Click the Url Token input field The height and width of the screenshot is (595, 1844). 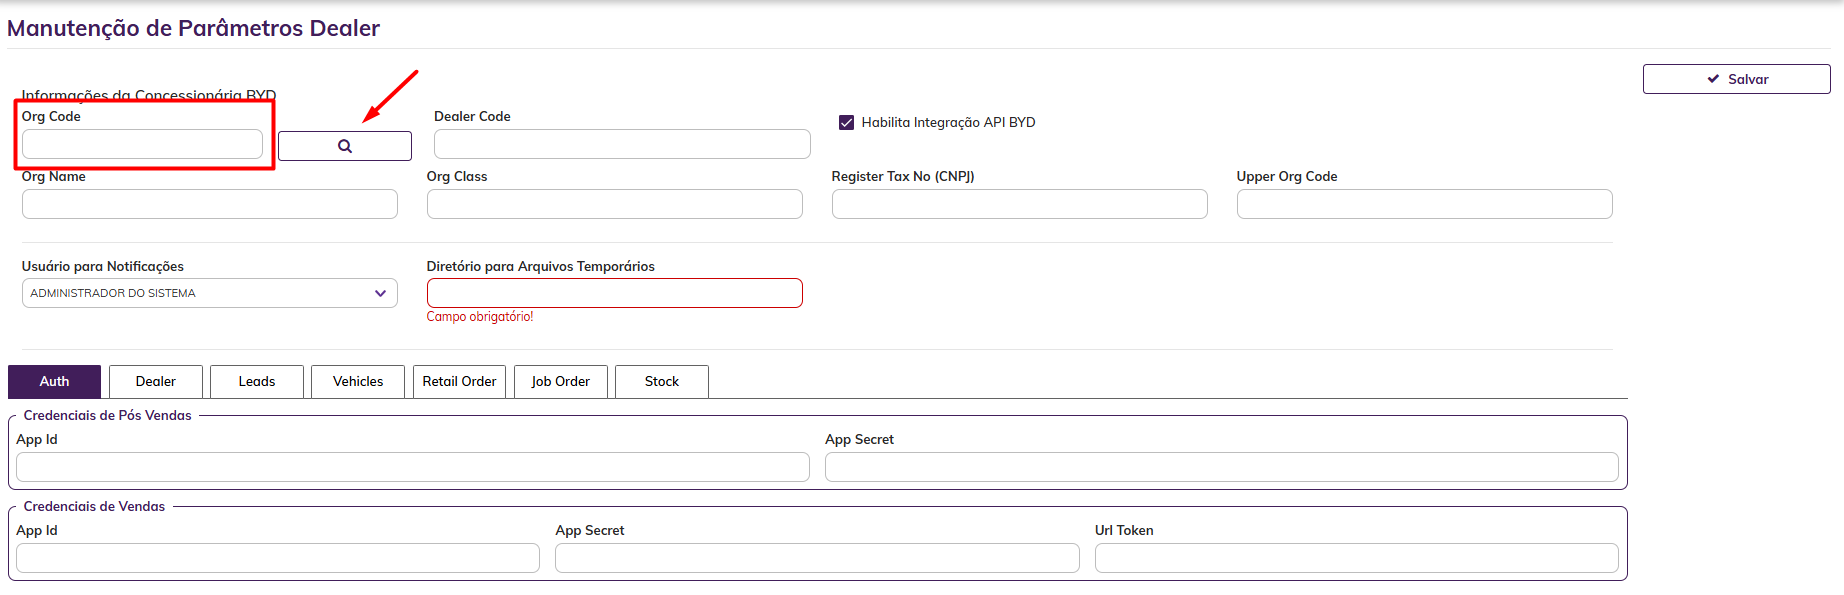[x=1356, y=558]
